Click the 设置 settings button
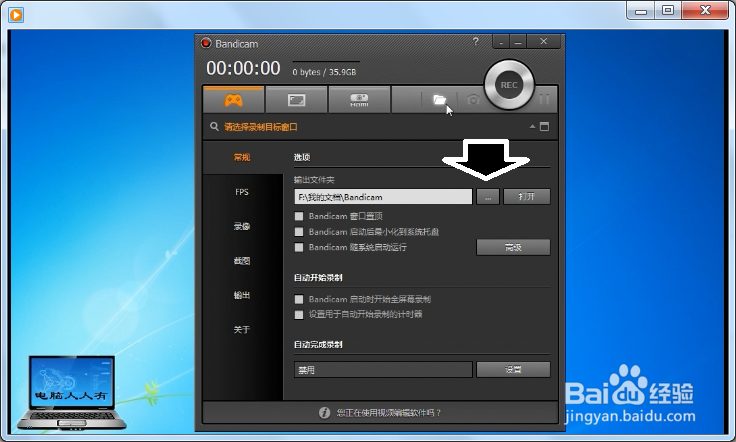The image size is (736, 442). 513,370
